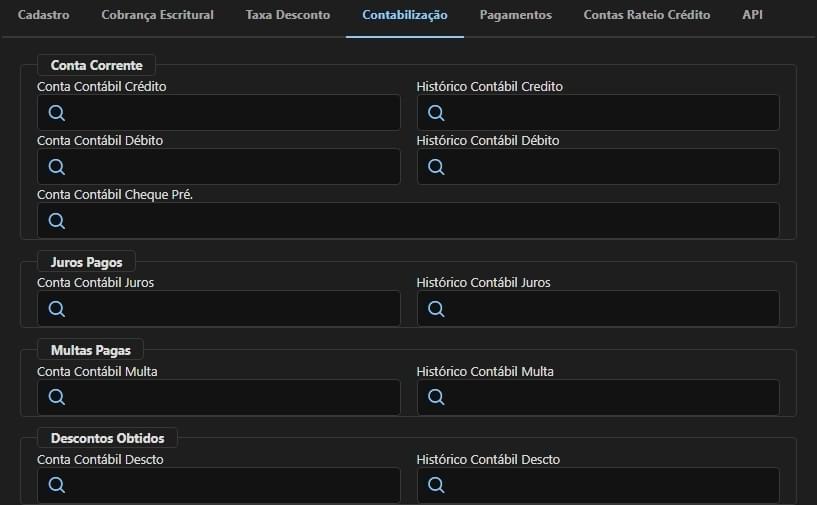Open lookup for Histórico Contábil Descto
The image size is (817, 505).
[x=436, y=485]
